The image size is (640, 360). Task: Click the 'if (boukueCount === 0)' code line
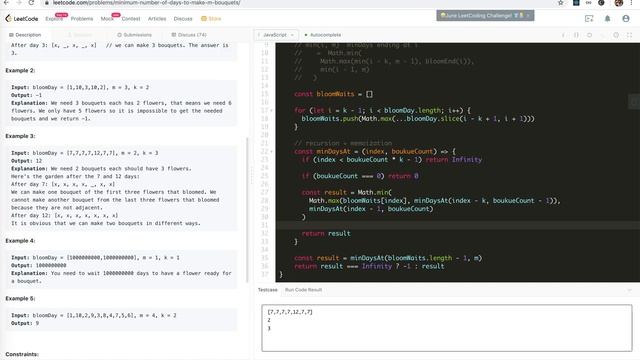pyautogui.click(x=360, y=176)
